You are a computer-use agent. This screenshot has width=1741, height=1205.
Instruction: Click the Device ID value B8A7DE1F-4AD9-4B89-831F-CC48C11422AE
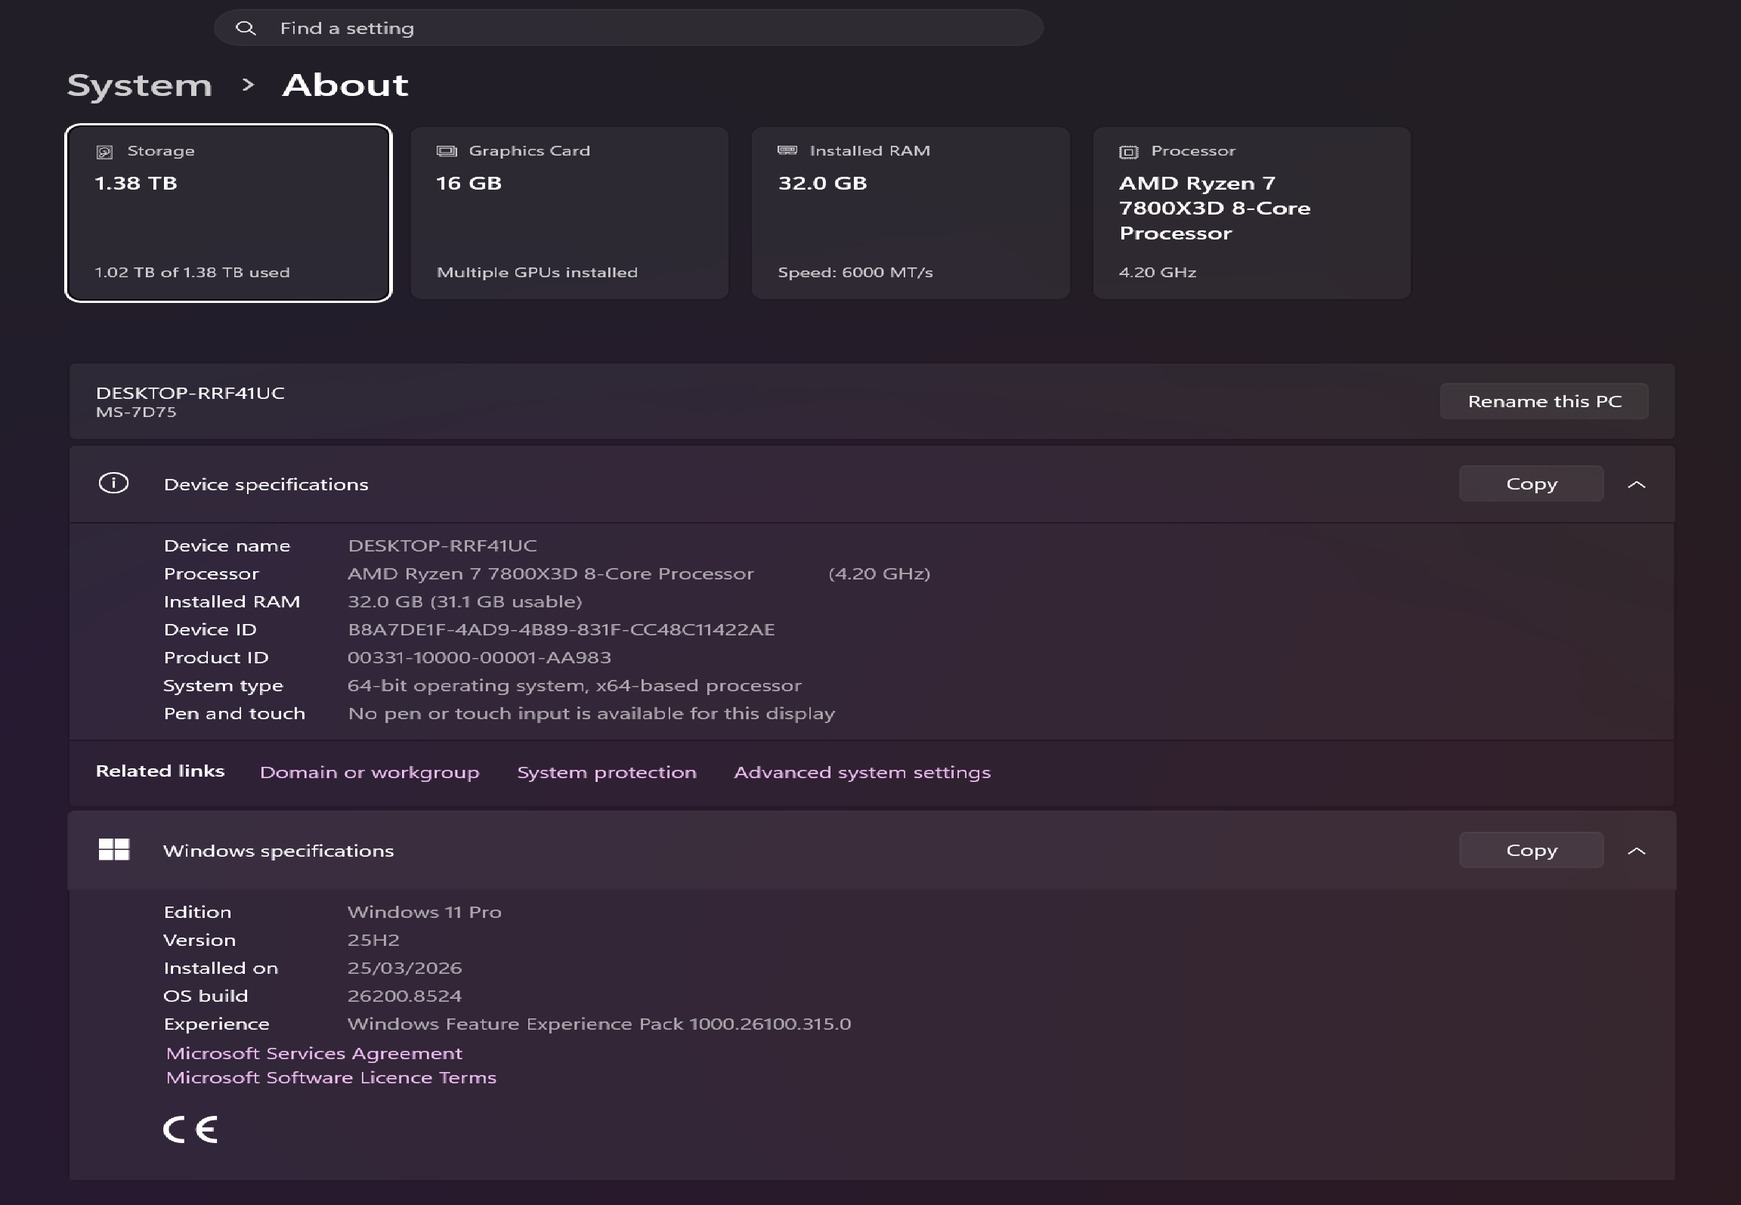tap(561, 629)
